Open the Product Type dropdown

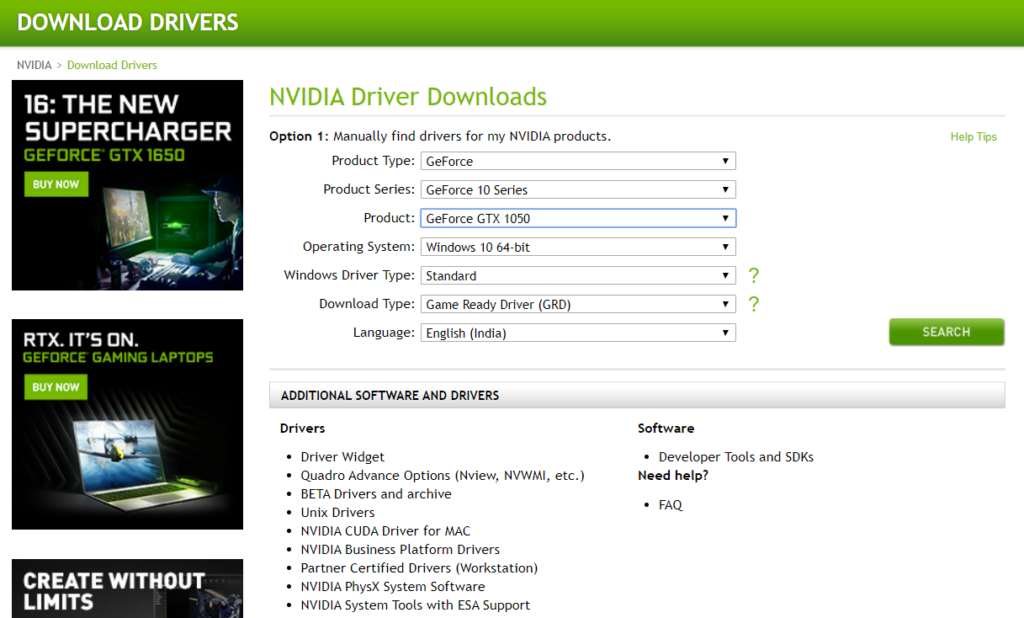pyautogui.click(x=578, y=161)
